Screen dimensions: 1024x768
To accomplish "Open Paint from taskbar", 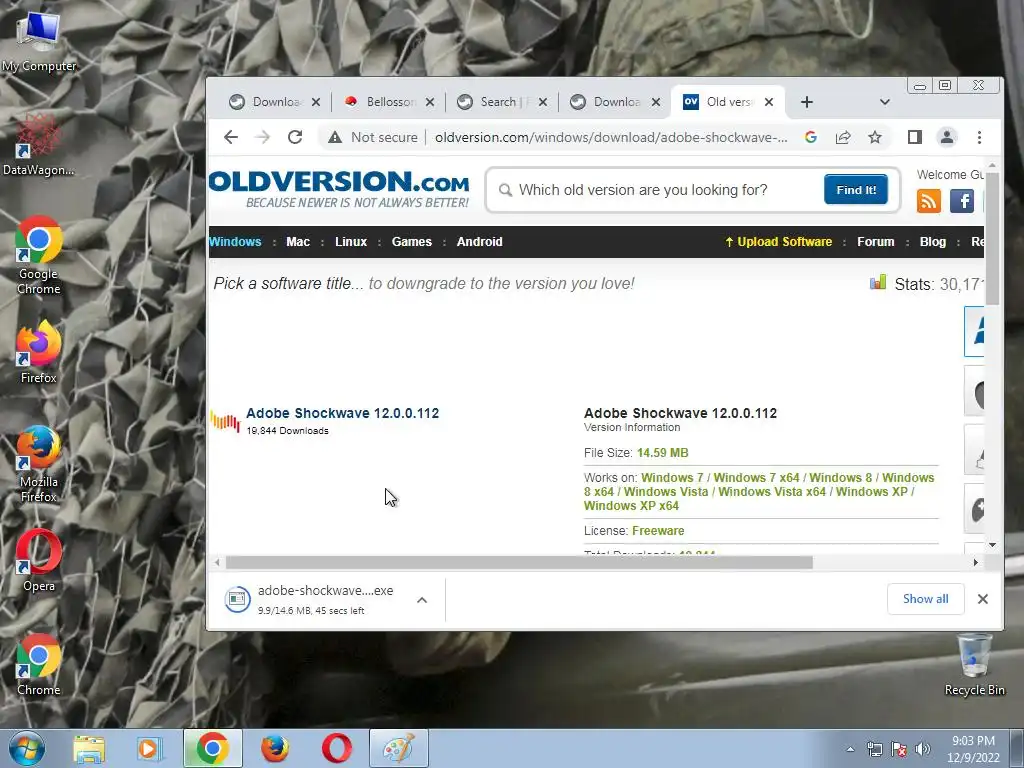I will click(x=399, y=748).
